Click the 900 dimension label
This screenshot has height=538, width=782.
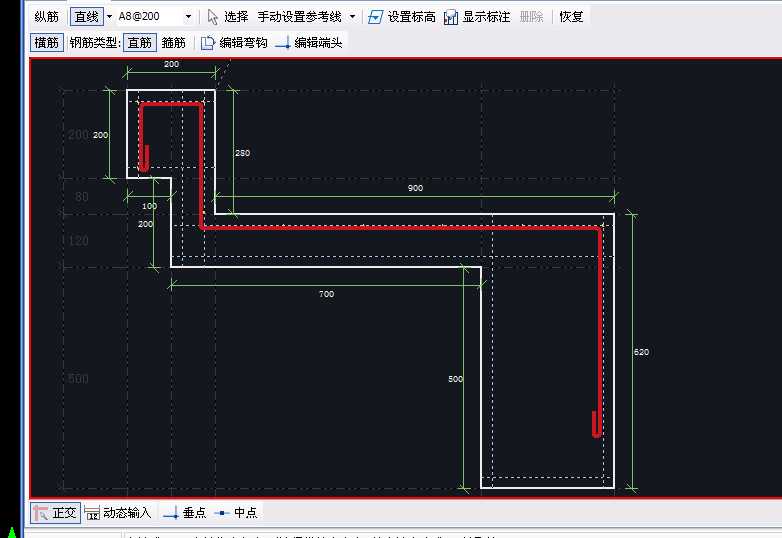point(415,188)
